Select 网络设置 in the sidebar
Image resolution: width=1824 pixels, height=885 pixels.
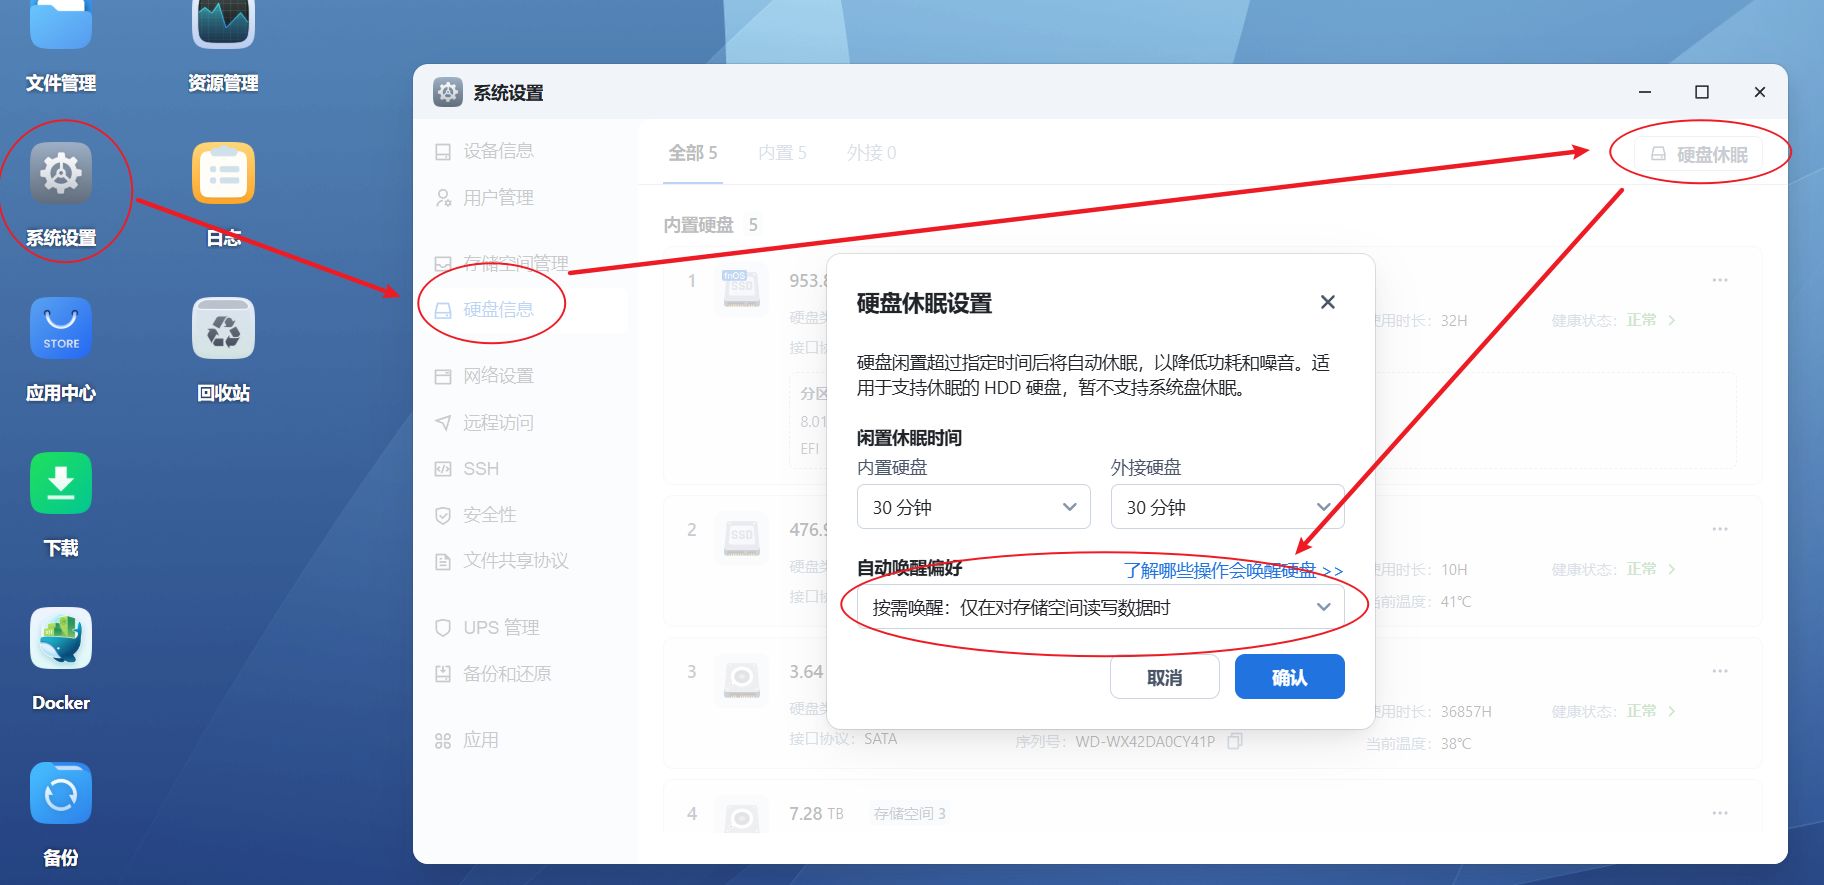[498, 376]
